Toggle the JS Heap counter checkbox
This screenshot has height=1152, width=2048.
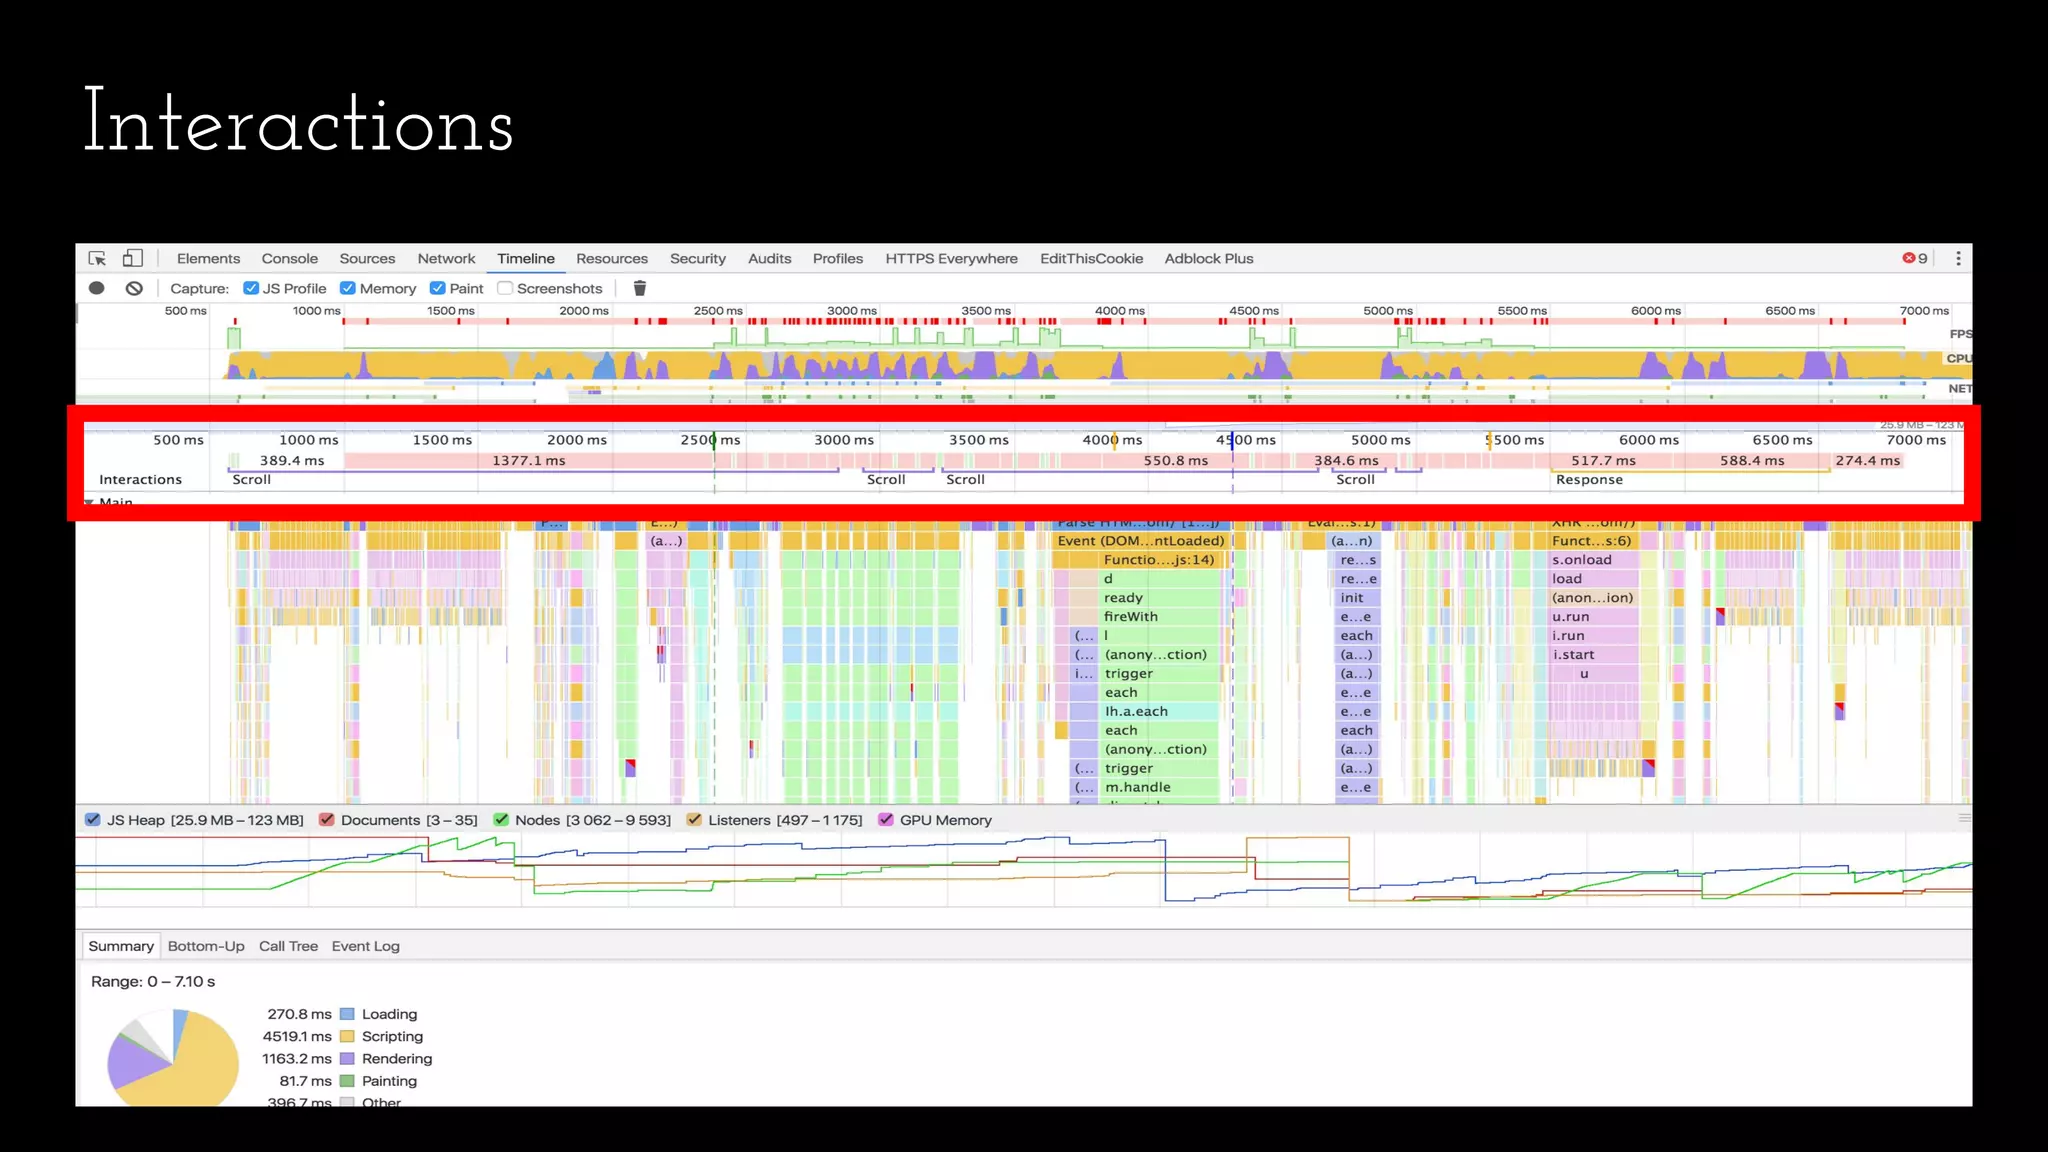(x=93, y=820)
